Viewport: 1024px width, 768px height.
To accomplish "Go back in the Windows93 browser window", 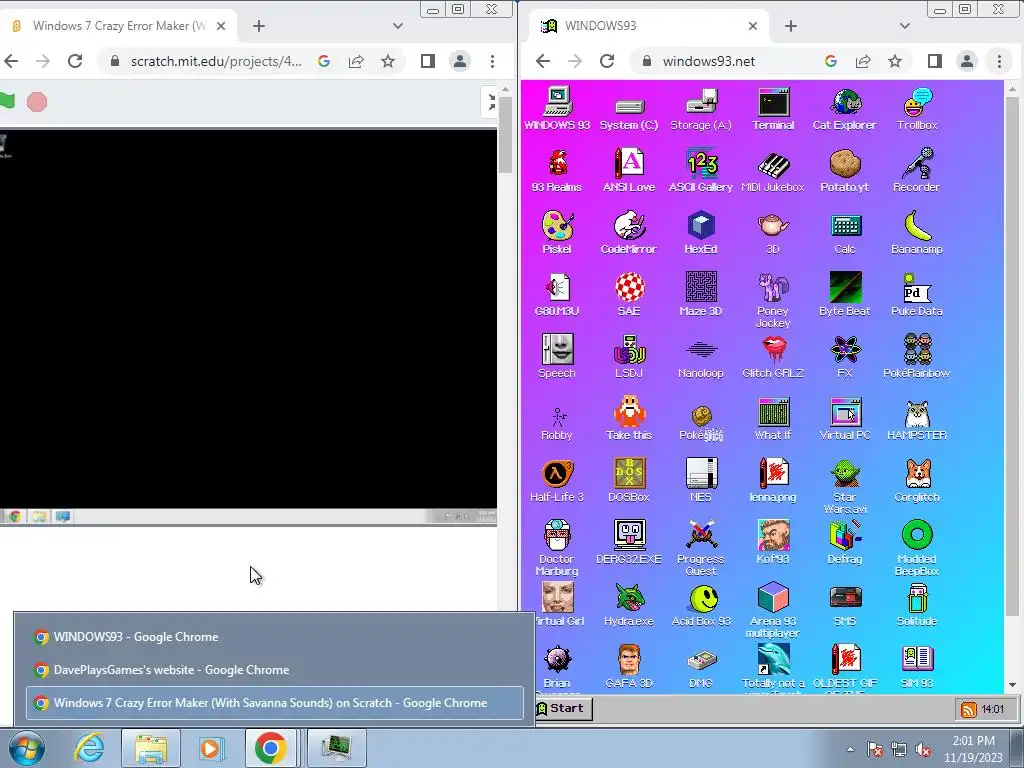I will pyautogui.click(x=543, y=61).
